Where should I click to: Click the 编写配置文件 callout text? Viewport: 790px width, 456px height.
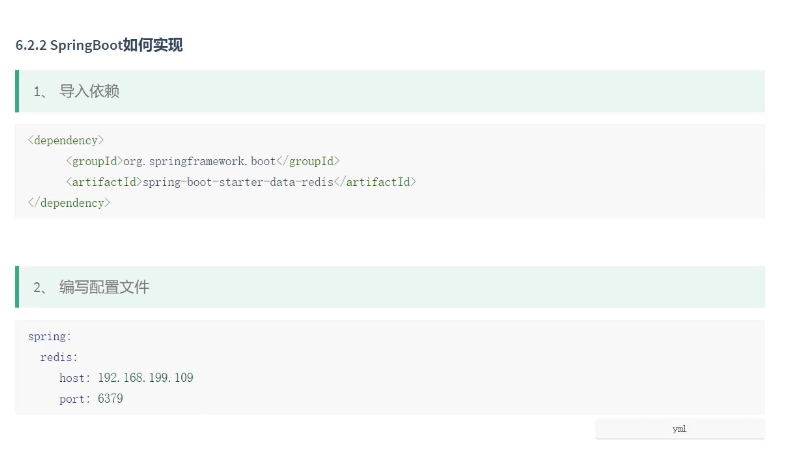coord(104,287)
